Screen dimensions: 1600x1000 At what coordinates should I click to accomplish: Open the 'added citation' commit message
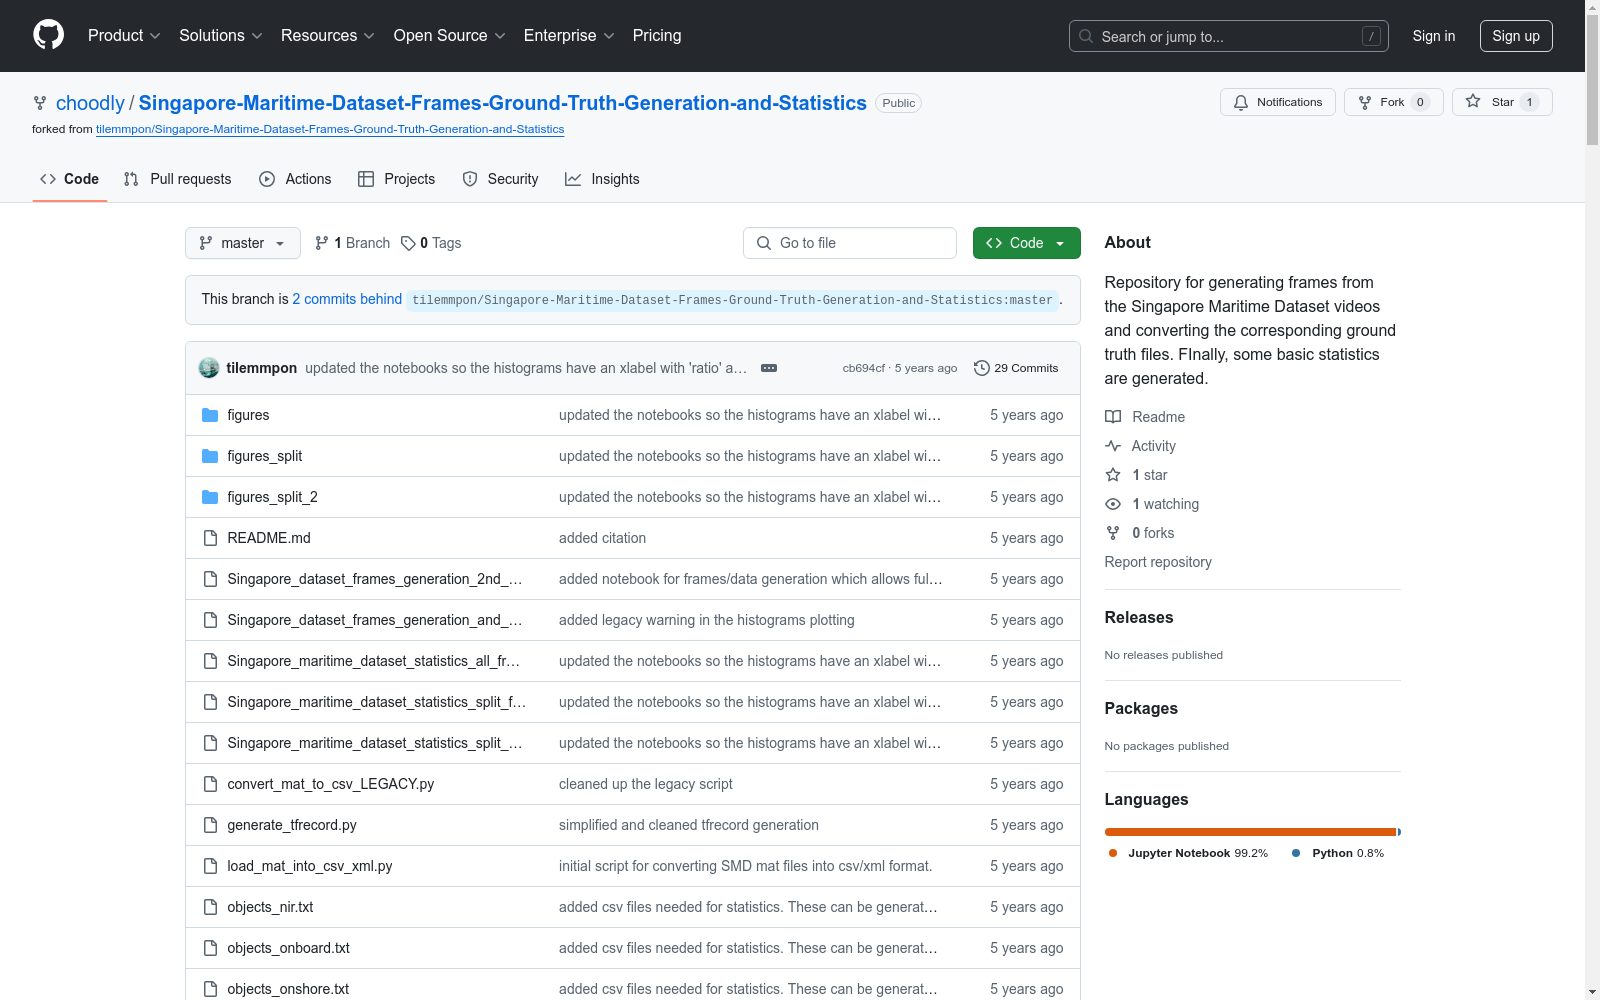[x=602, y=538]
